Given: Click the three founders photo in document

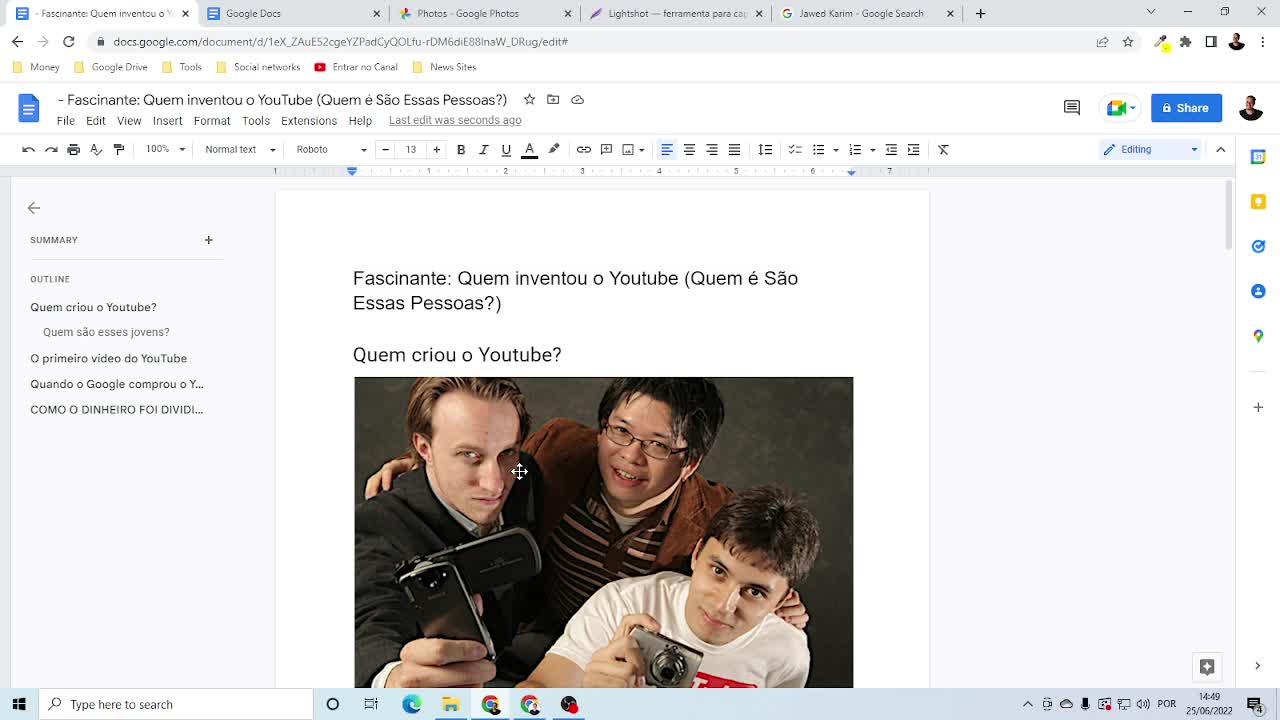Looking at the screenshot, I should click(x=603, y=532).
